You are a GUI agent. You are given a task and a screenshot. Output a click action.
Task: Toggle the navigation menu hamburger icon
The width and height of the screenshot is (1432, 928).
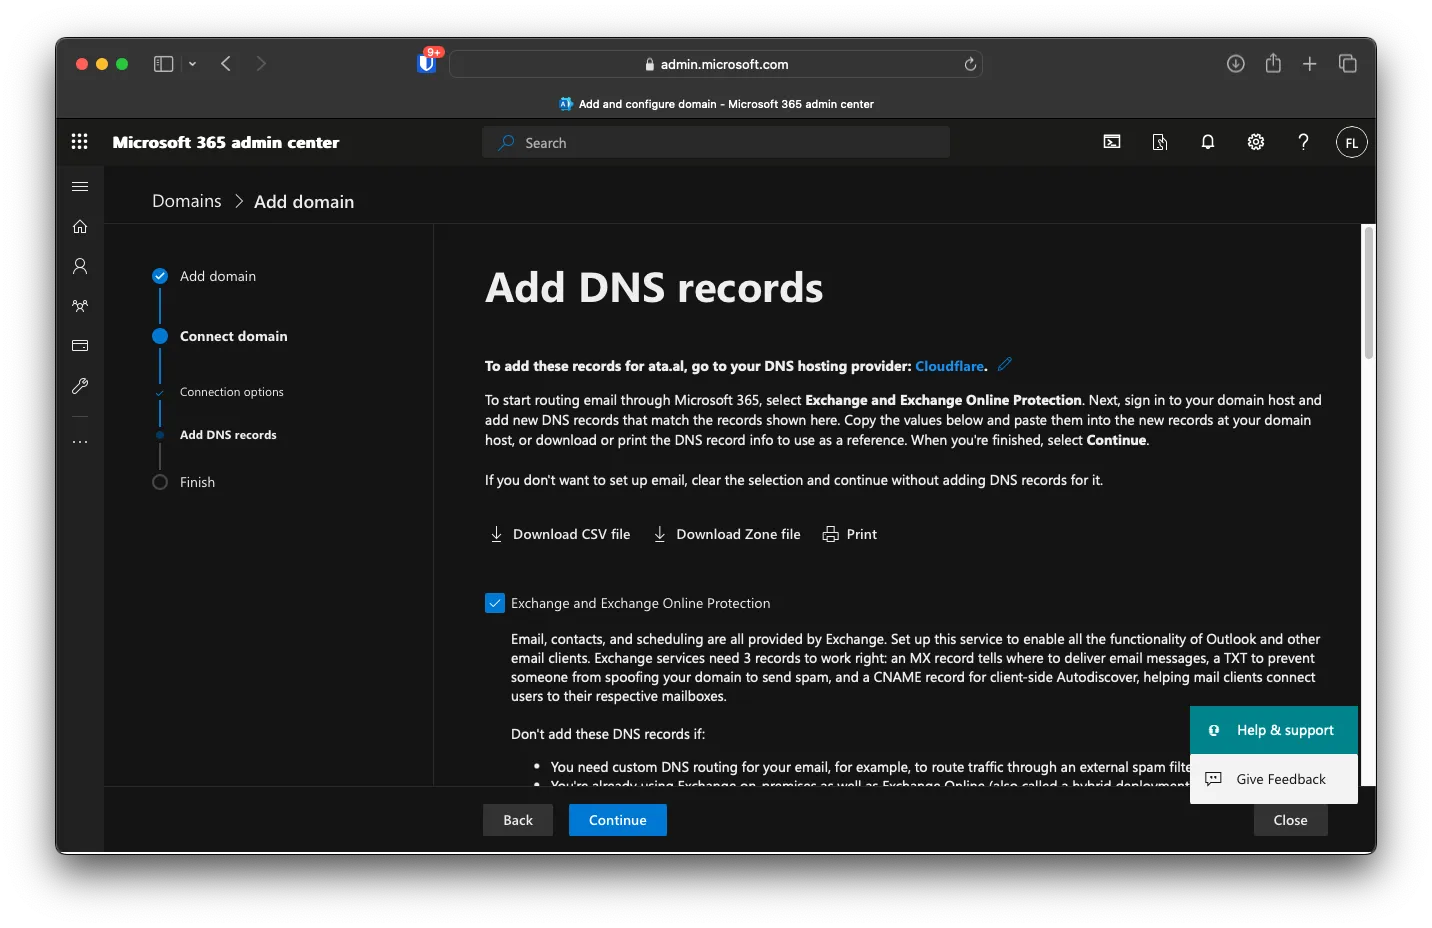pyautogui.click(x=80, y=186)
